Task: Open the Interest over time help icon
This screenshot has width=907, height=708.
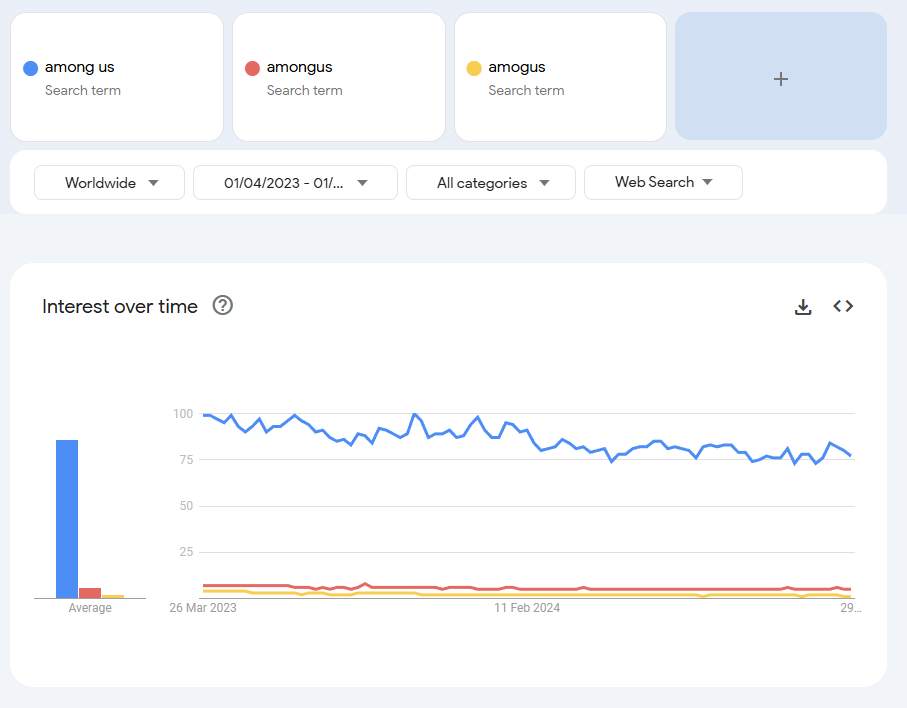Action: pyautogui.click(x=223, y=306)
